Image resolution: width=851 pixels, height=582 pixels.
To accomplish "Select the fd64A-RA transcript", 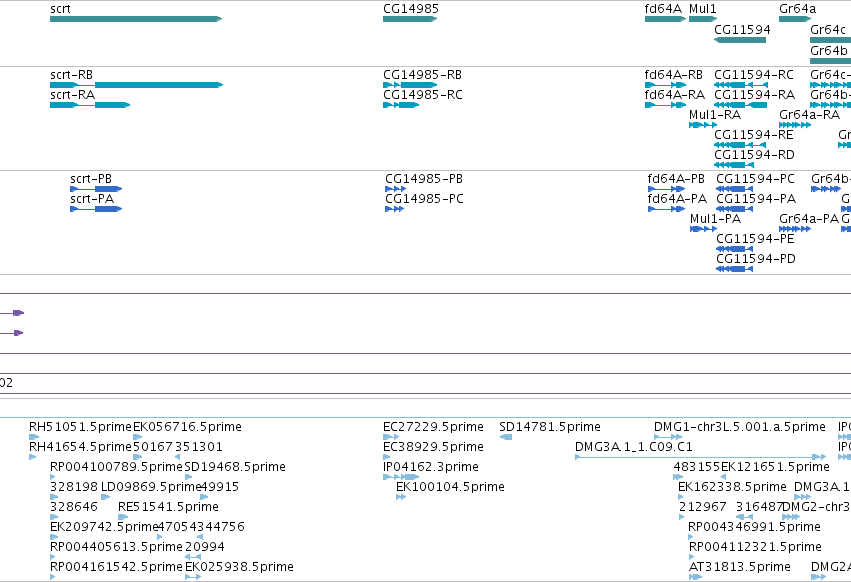I will (665, 105).
